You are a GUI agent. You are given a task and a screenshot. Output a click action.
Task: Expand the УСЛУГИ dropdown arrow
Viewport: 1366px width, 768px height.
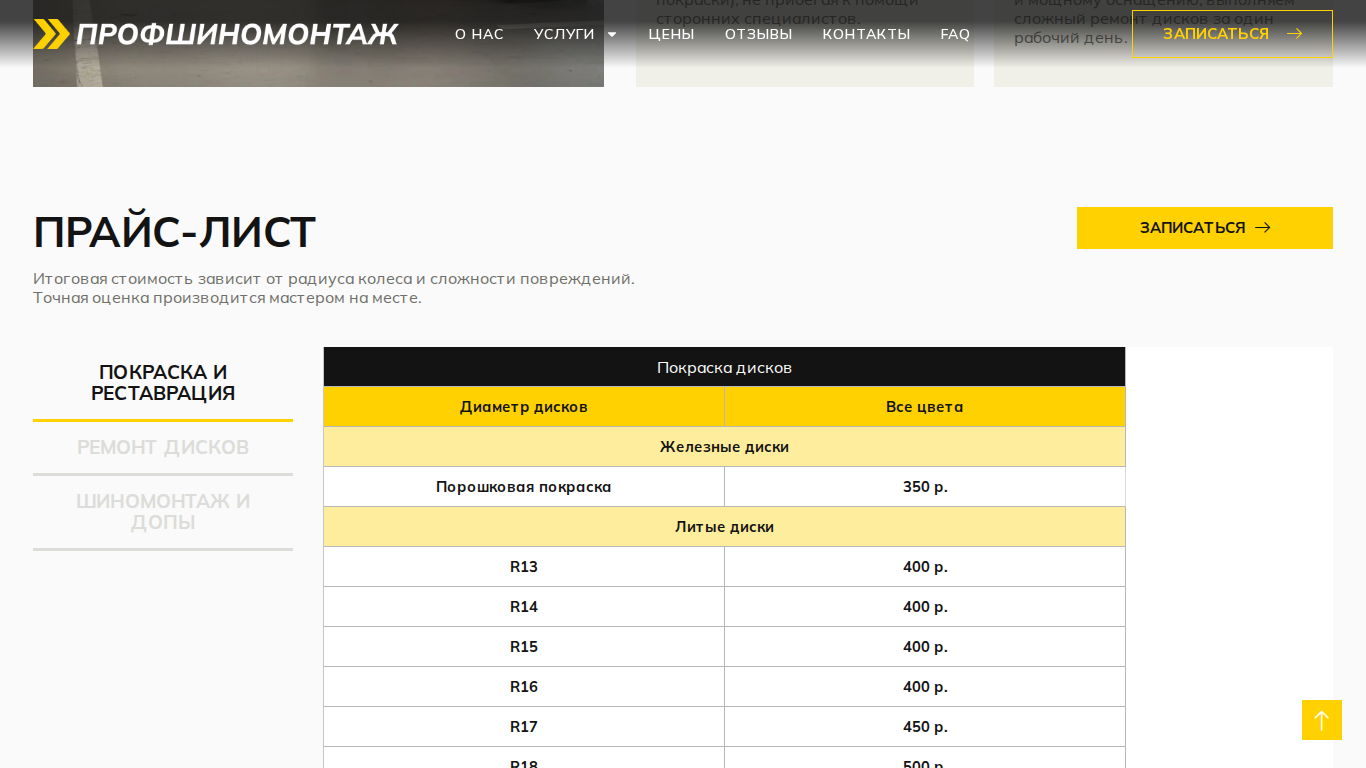point(612,34)
